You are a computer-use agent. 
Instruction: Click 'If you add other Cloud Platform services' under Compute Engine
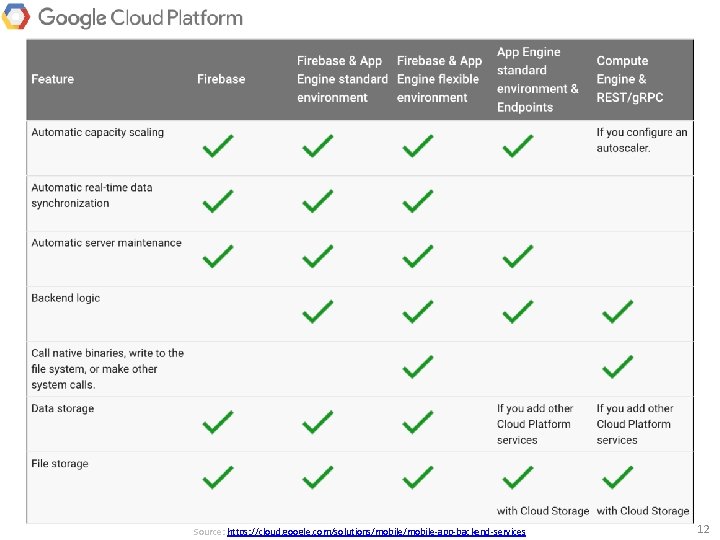[635, 424]
